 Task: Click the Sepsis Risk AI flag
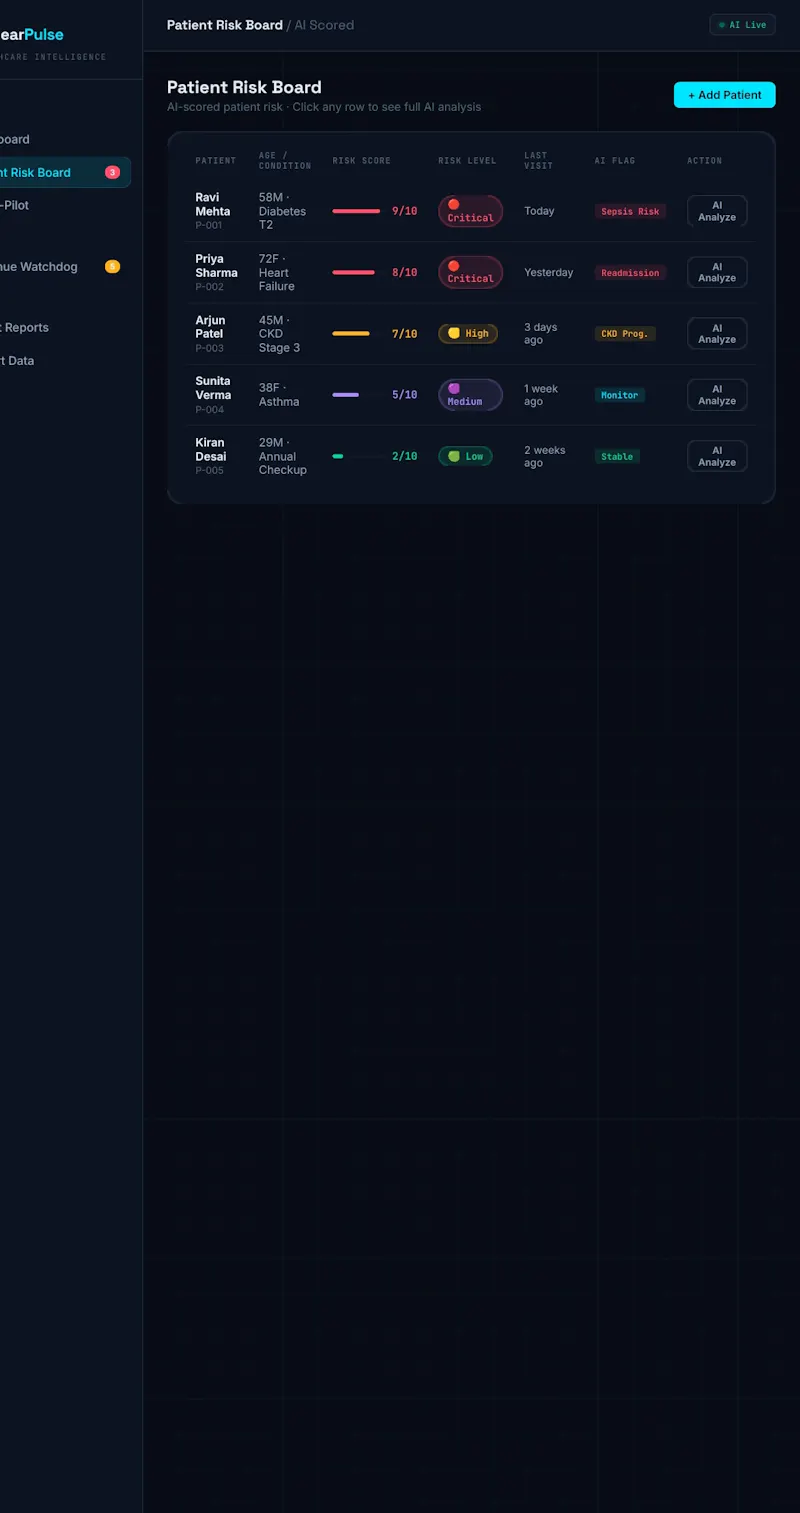tap(630, 212)
